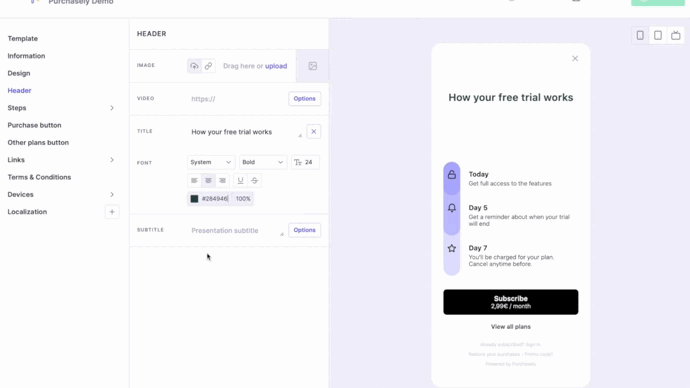
Task: Edit the 100% opacity field
Action: [243, 199]
